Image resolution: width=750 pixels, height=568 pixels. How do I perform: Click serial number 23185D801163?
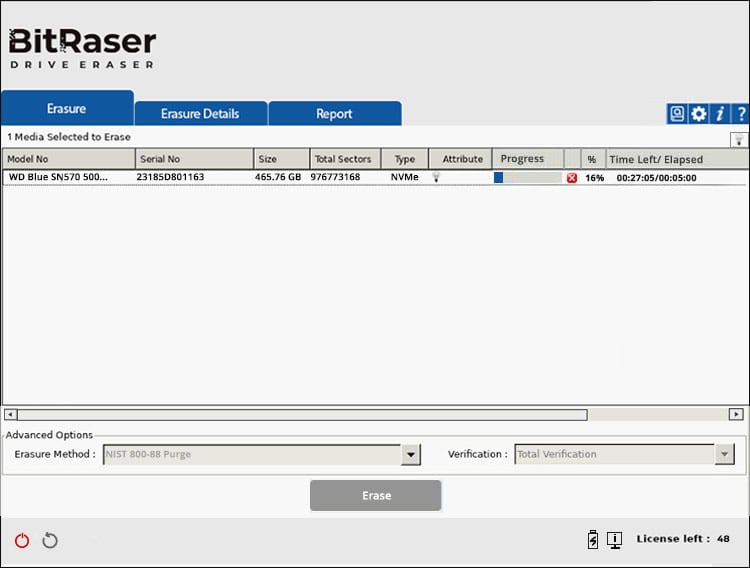[x=170, y=177]
